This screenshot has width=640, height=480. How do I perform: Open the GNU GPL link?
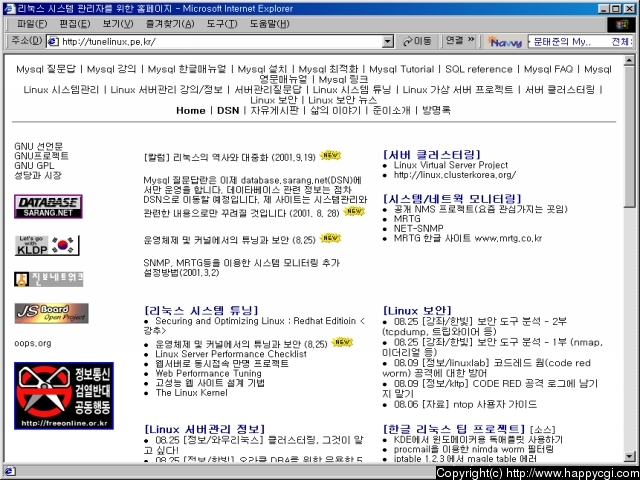pyautogui.click(x=34, y=166)
